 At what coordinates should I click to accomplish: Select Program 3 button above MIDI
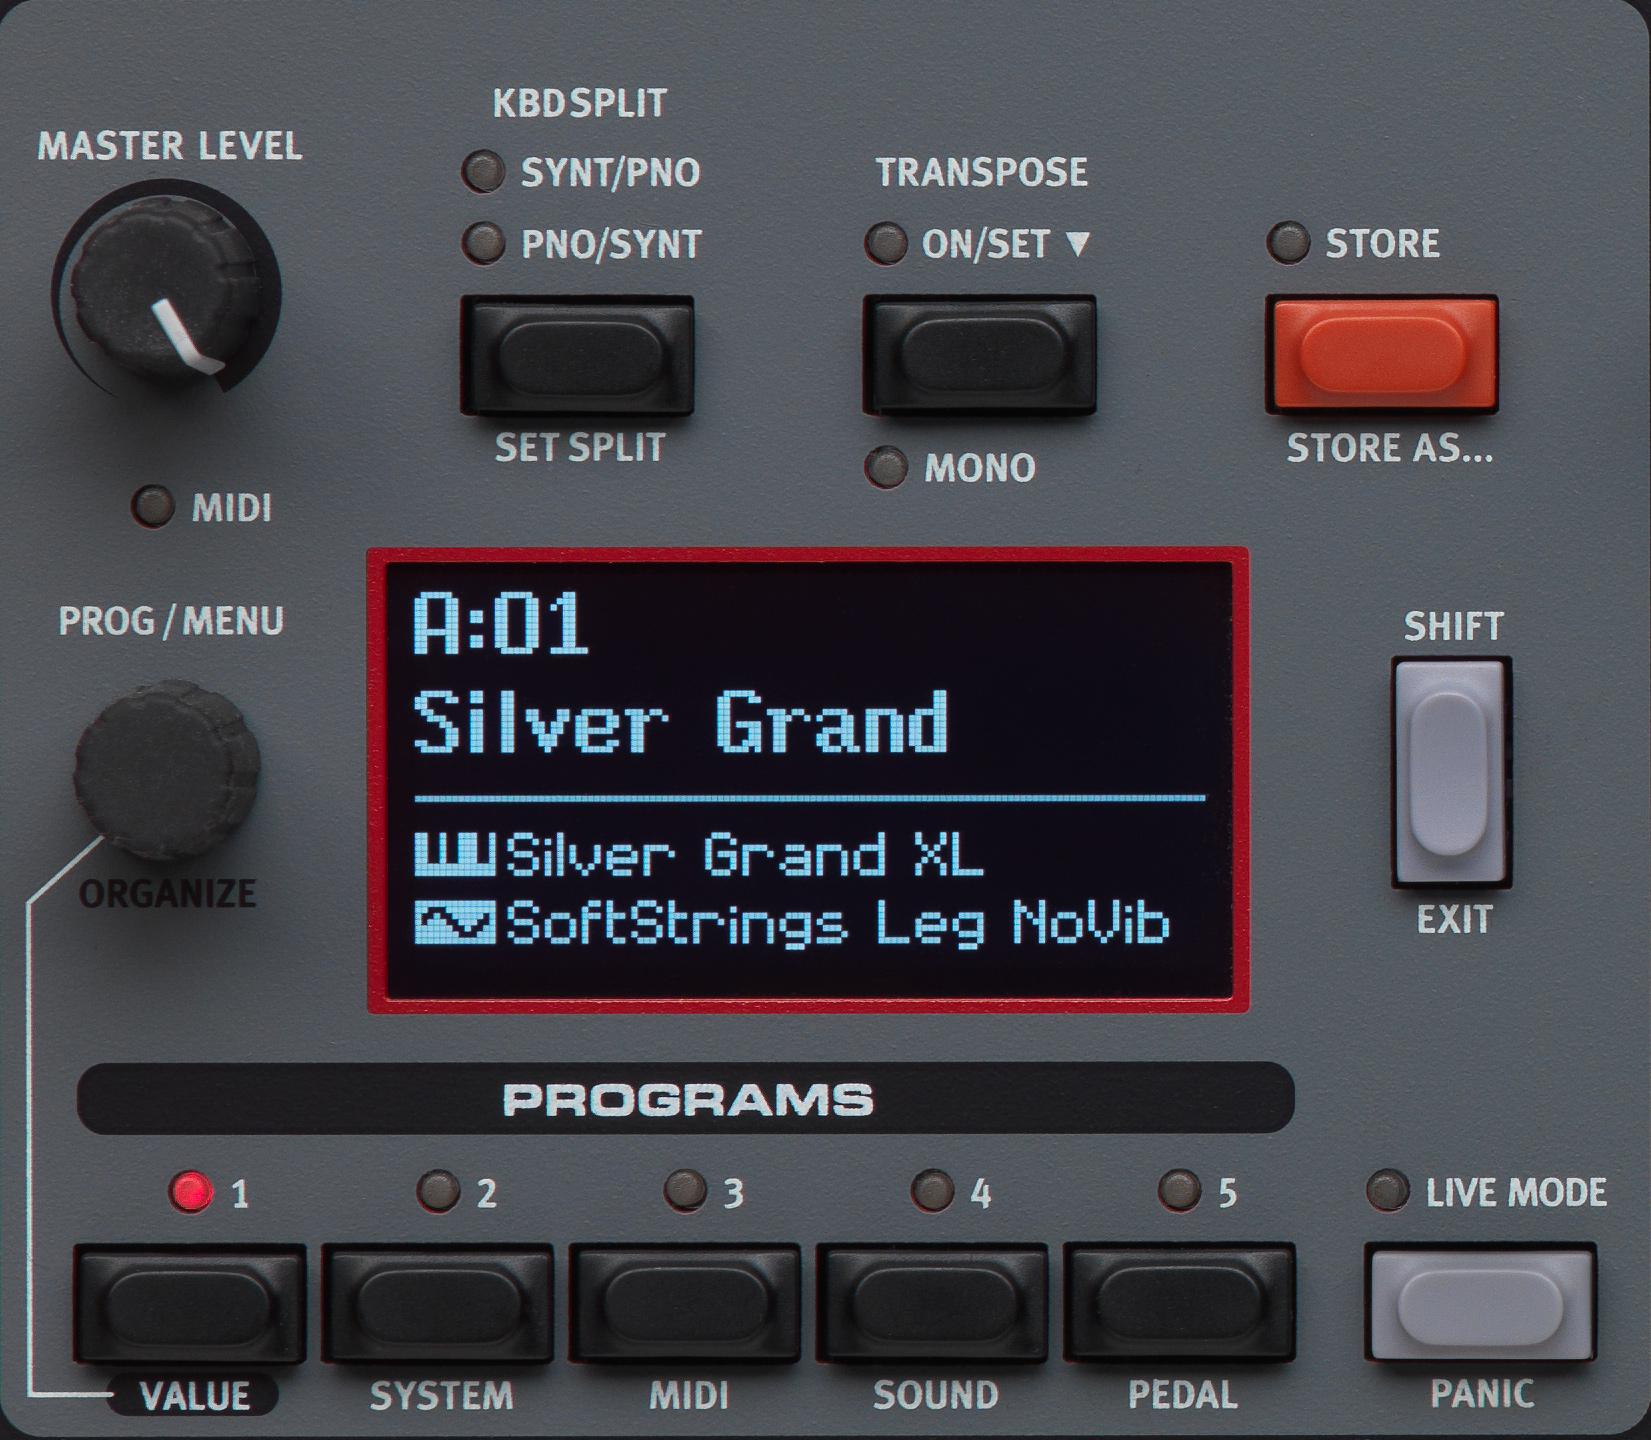pos(685,1302)
